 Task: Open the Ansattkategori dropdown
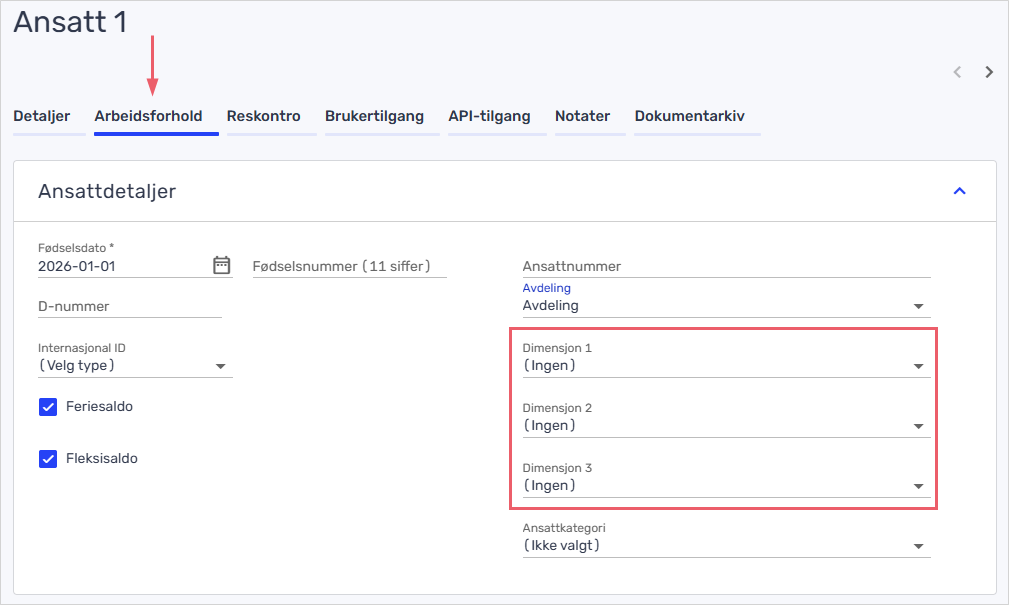(725, 546)
